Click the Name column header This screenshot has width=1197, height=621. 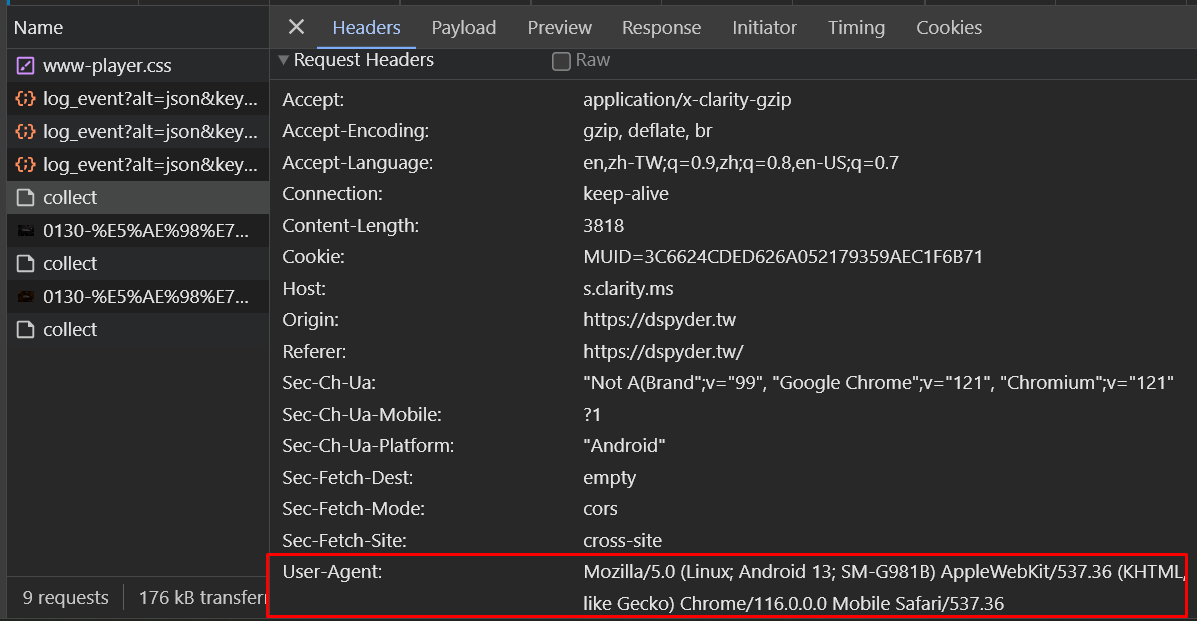(x=39, y=28)
